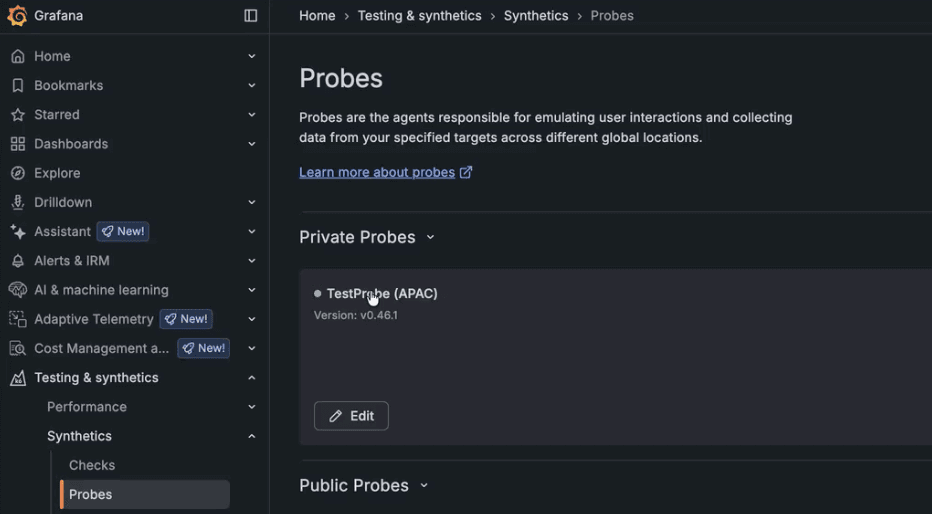Expand the Performance submenu chevron
This screenshot has width=932, height=514.
tap(251, 407)
